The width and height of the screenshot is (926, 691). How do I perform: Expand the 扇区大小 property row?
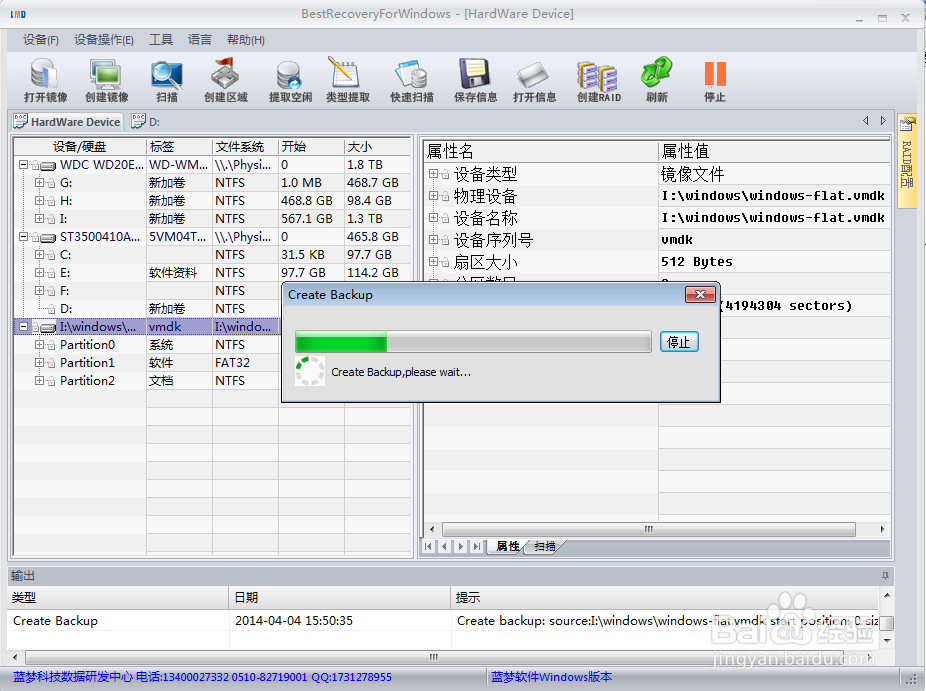433,262
